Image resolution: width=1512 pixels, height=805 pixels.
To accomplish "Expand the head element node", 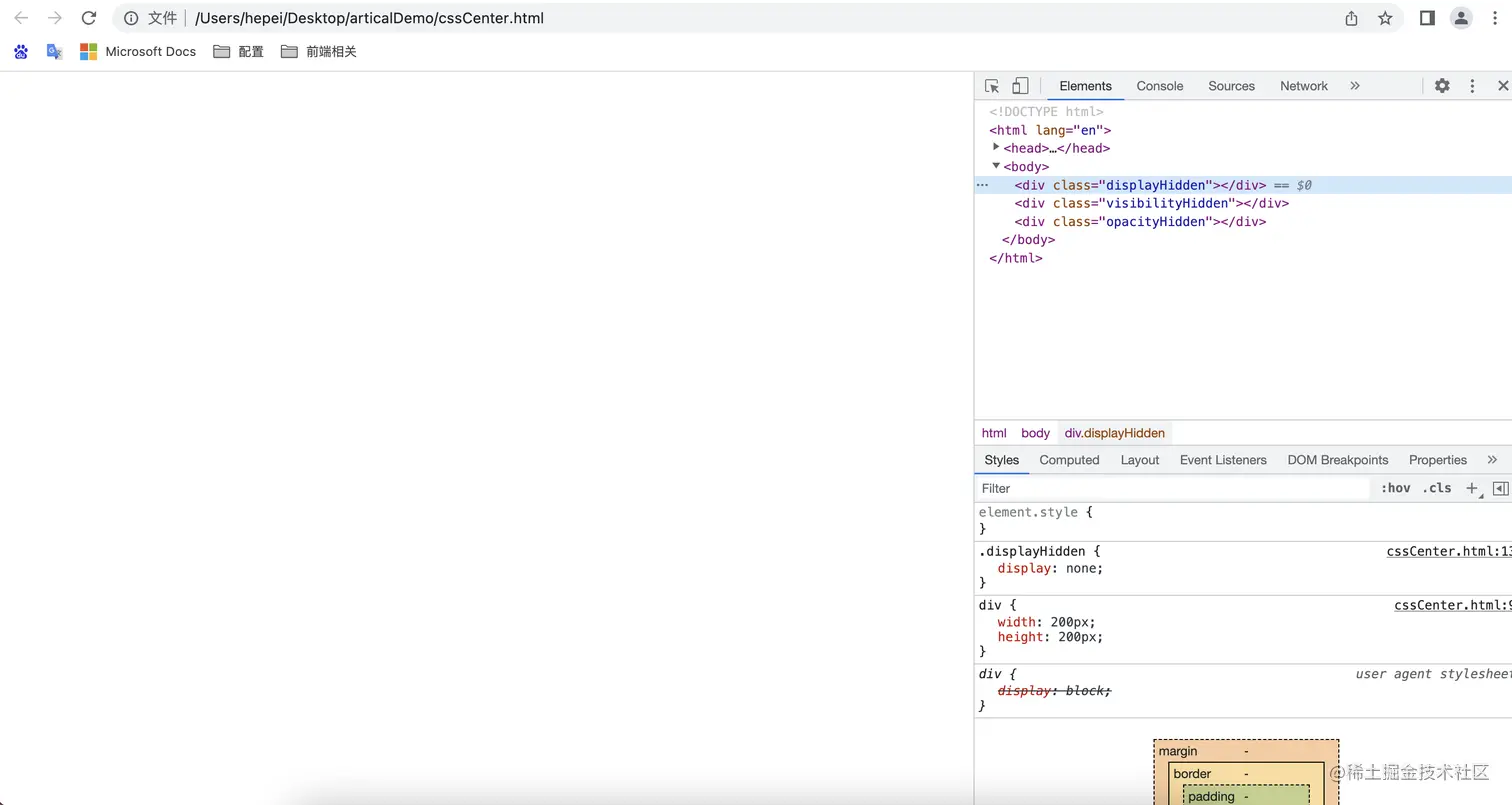I will click(x=996, y=148).
